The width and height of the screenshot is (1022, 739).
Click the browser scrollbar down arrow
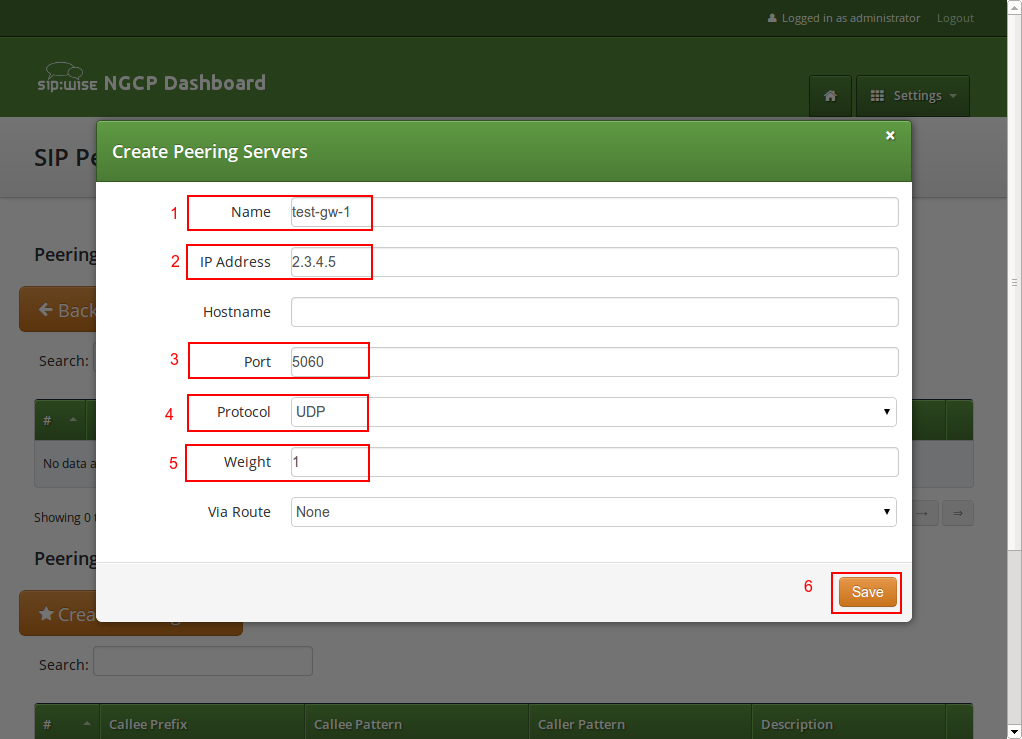pyautogui.click(x=1015, y=732)
